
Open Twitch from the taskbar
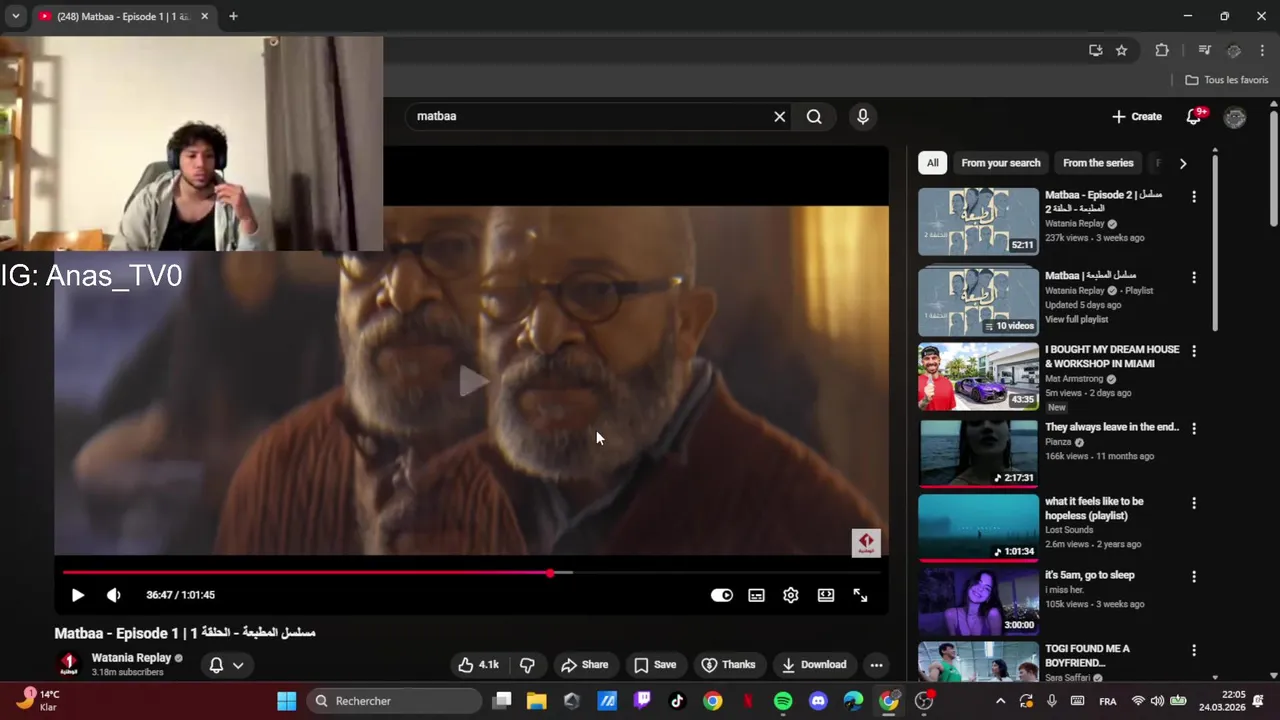pos(642,701)
